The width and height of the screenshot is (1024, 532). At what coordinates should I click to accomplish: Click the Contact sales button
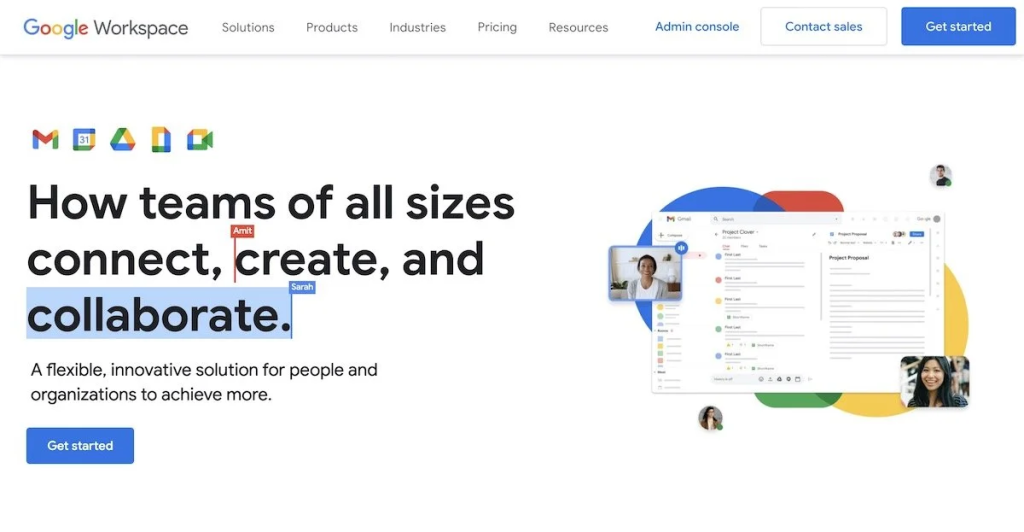[824, 27]
